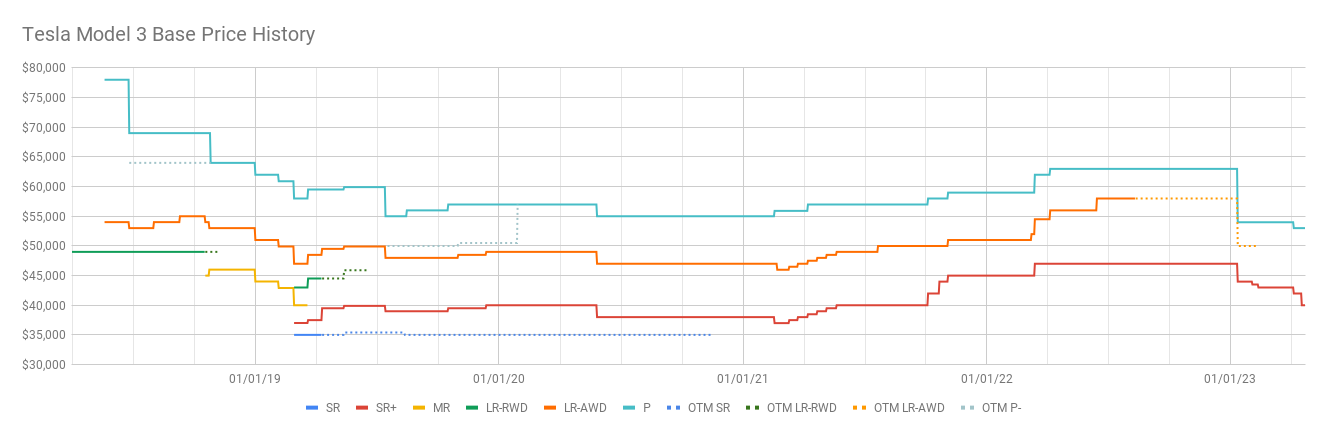Click the yellow MR legend marker
Image resolution: width=1327 pixels, height=437 pixels.
pos(419,408)
